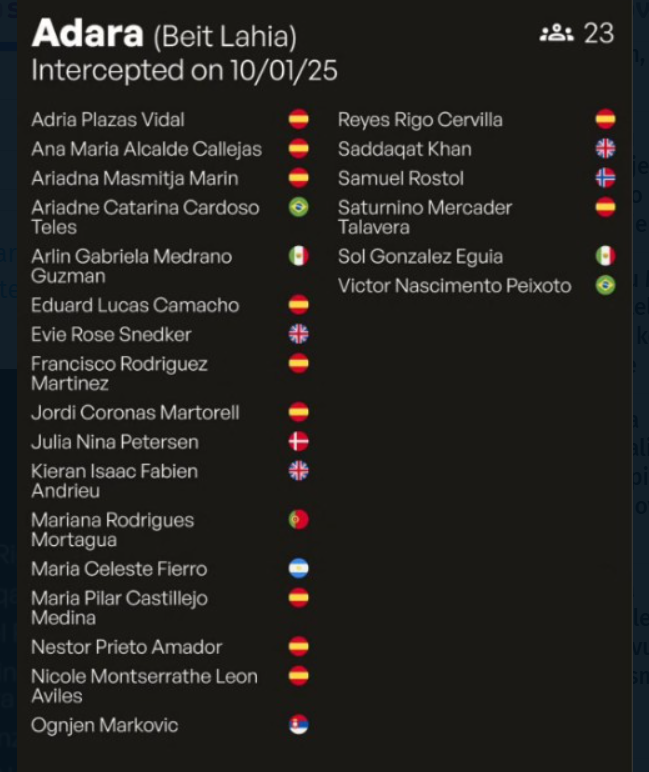Click Mexico flag beside Sol Gonzalez Eguia
Screen dimensions: 649x772
pyautogui.click(x=605, y=257)
